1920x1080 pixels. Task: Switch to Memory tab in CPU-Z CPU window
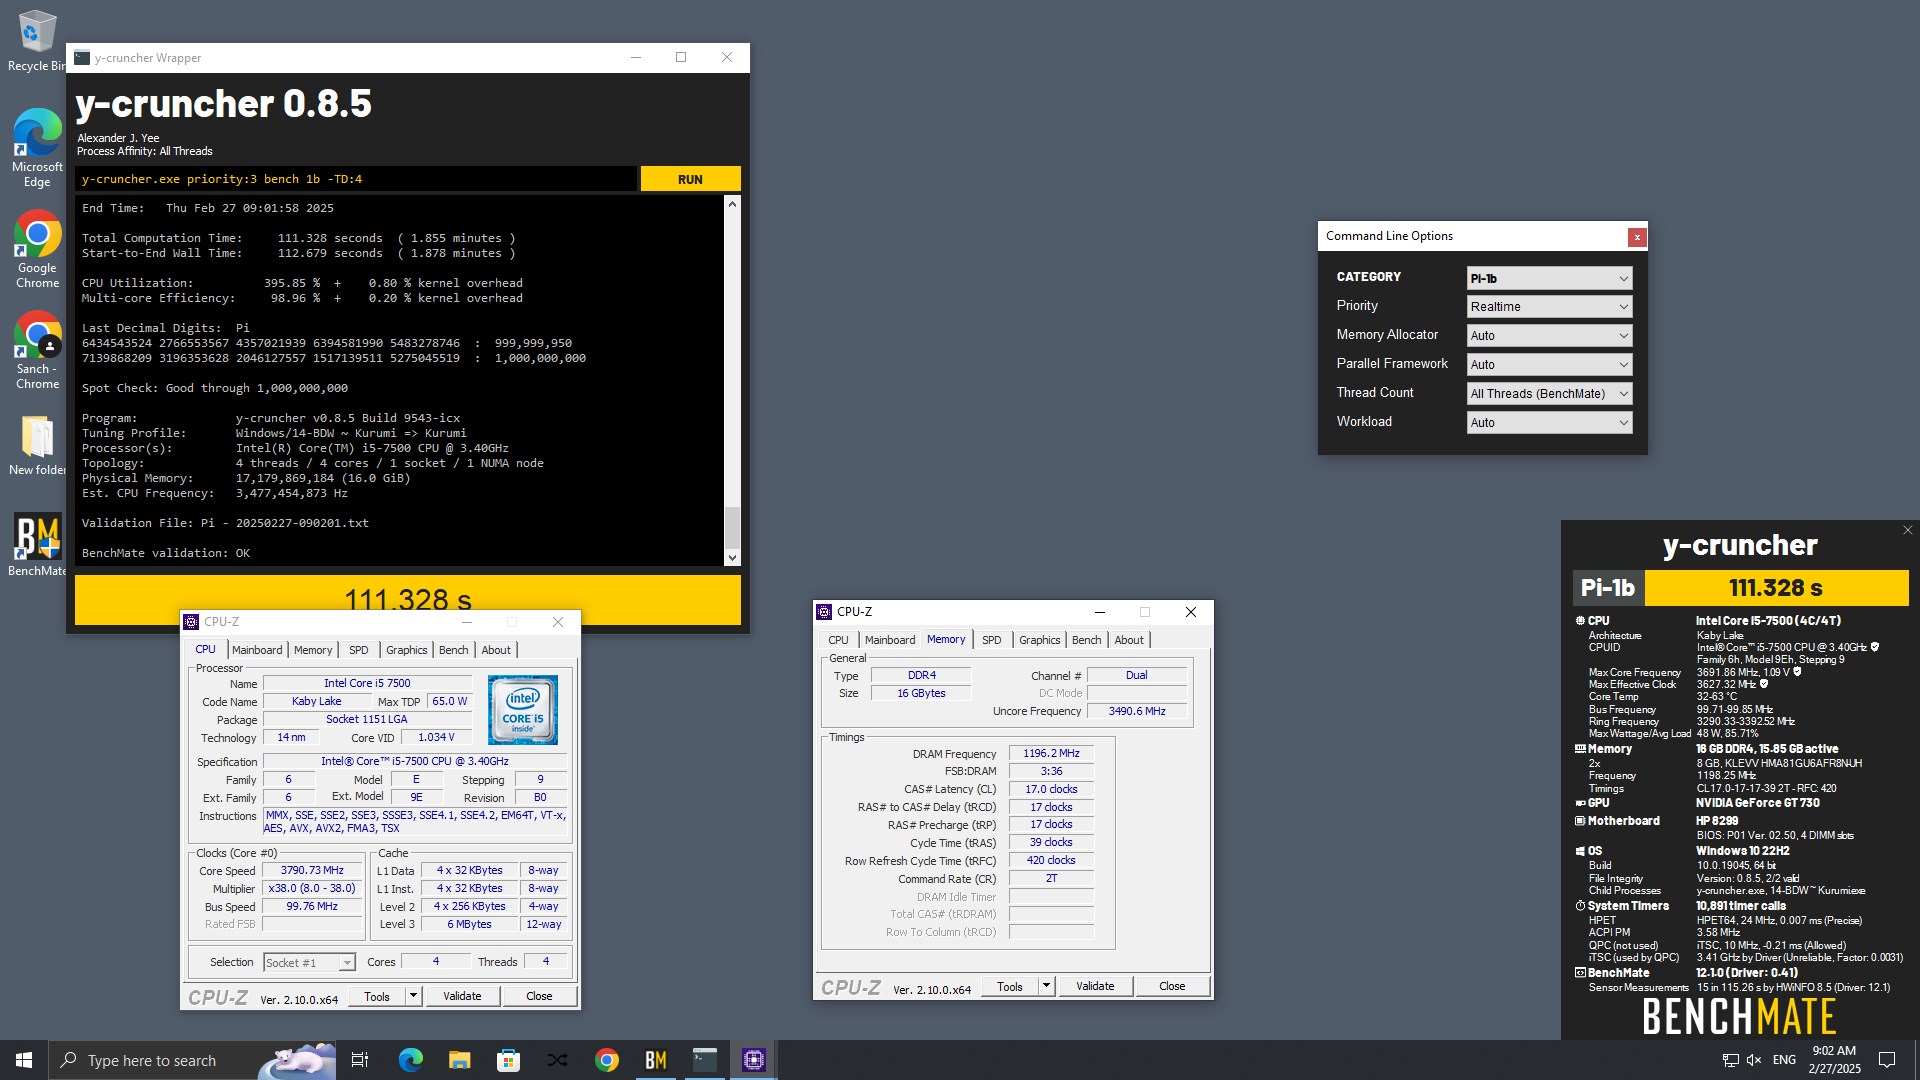313,650
